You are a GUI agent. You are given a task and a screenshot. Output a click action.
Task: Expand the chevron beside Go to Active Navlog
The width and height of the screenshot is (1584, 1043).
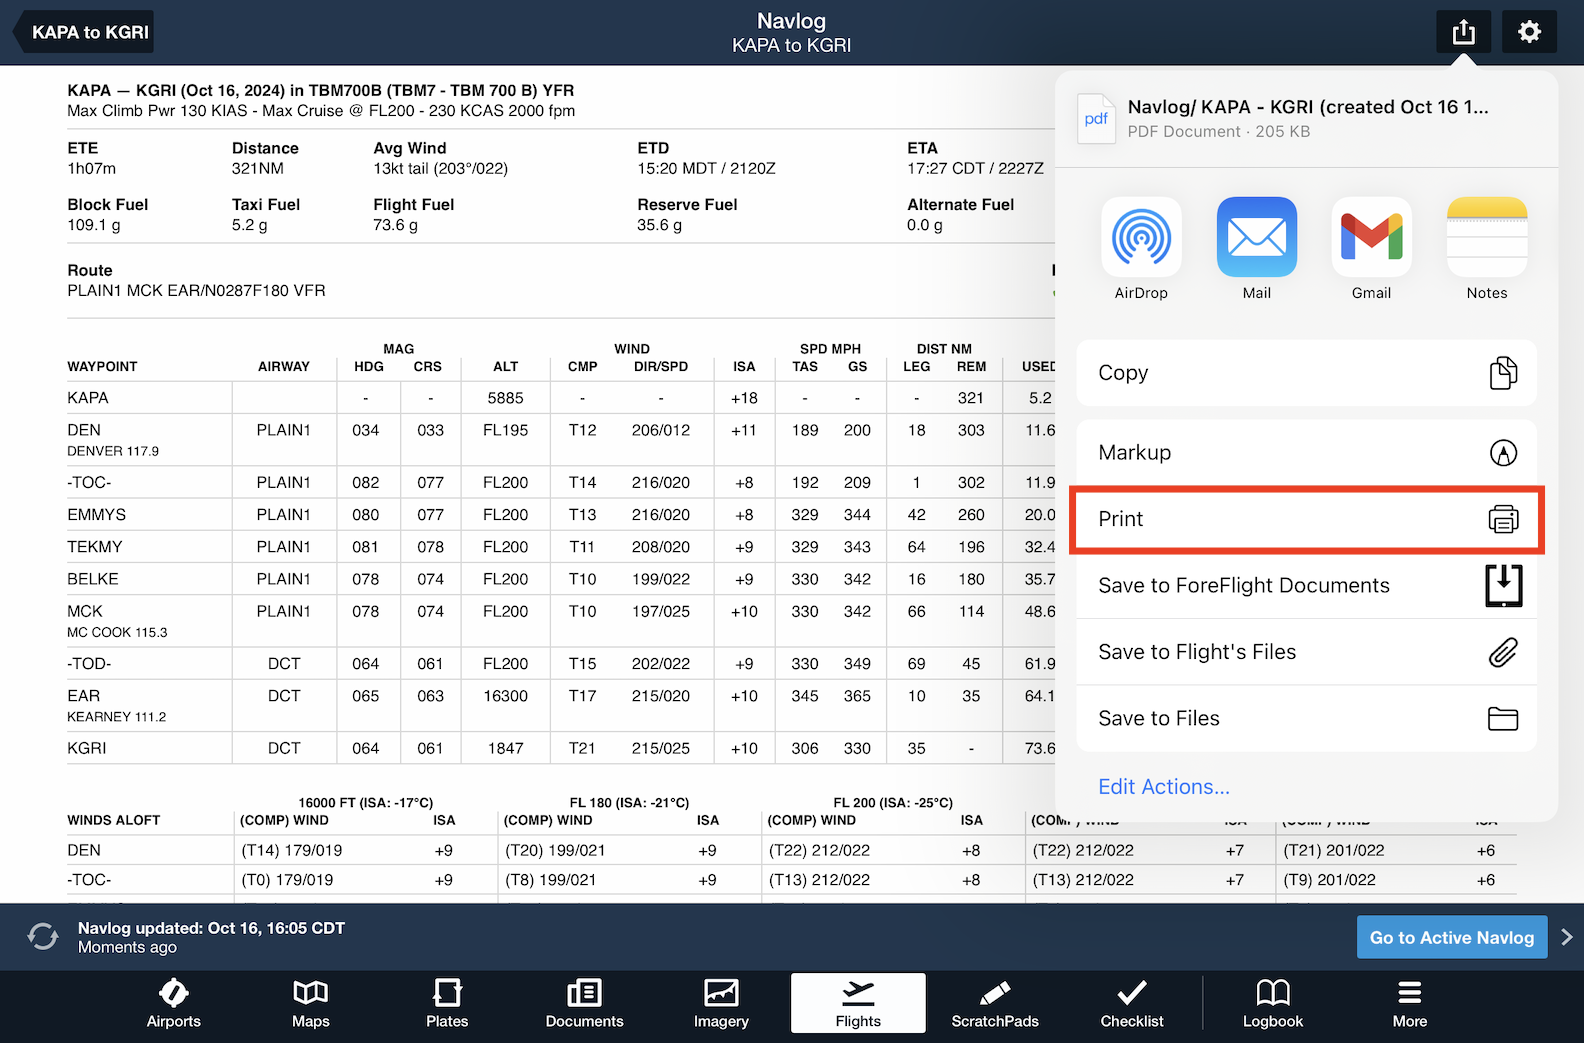pos(1566,937)
